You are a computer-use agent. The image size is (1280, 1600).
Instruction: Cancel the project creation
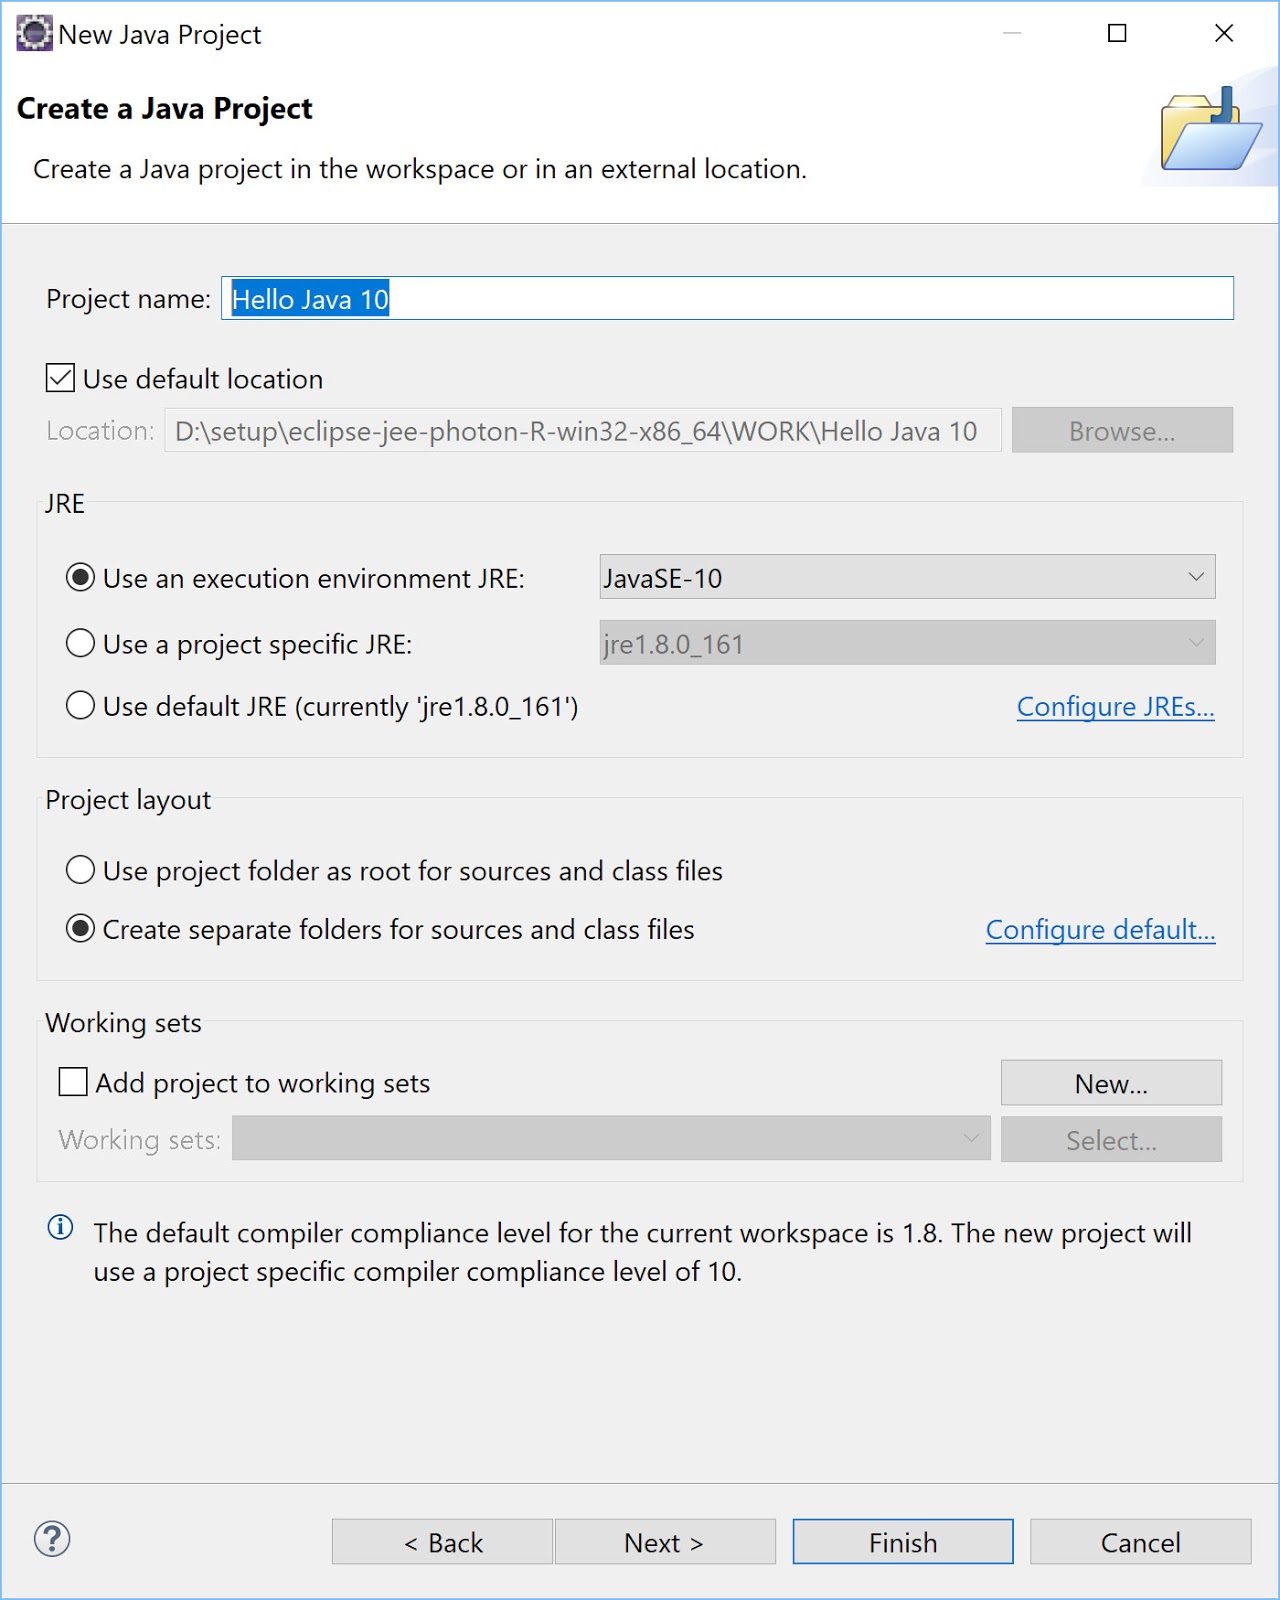click(1141, 1542)
